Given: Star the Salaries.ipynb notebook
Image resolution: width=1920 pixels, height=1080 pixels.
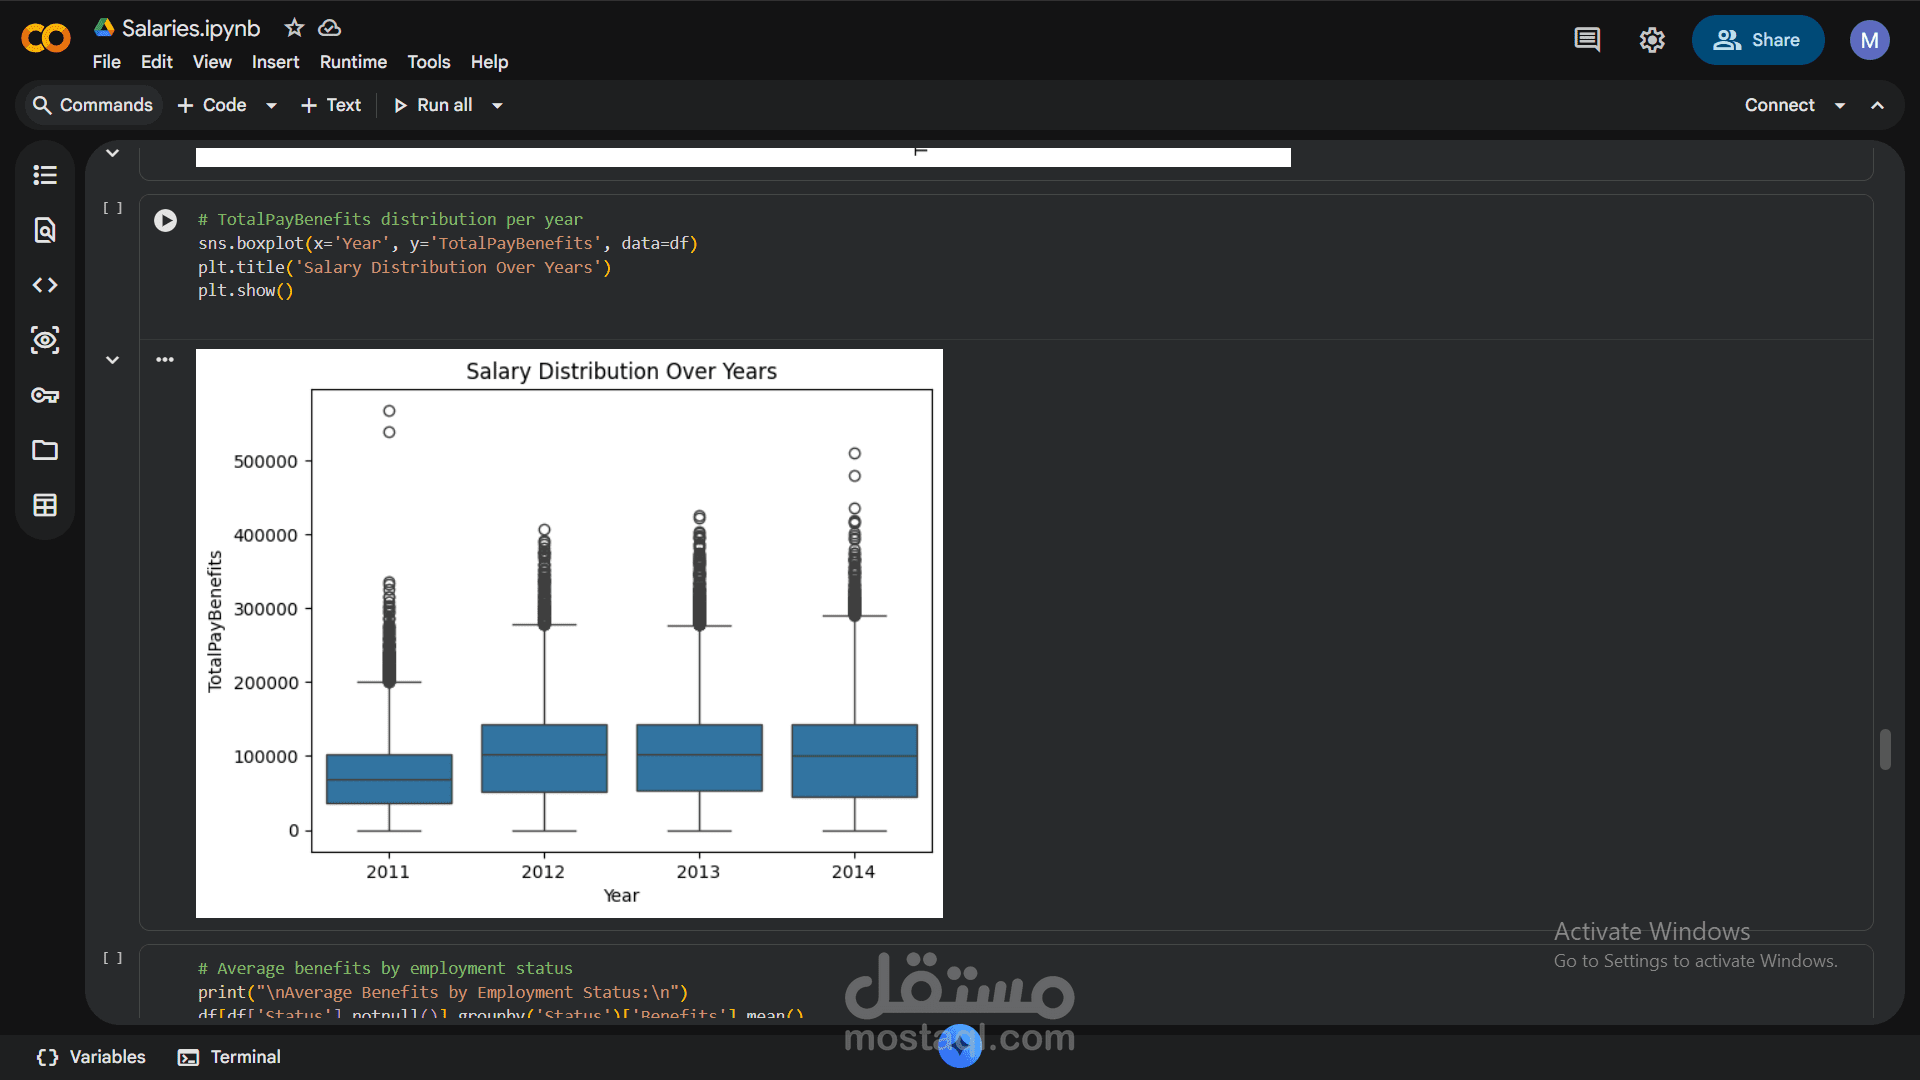Looking at the screenshot, I should pyautogui.click(x=294, y=28).
